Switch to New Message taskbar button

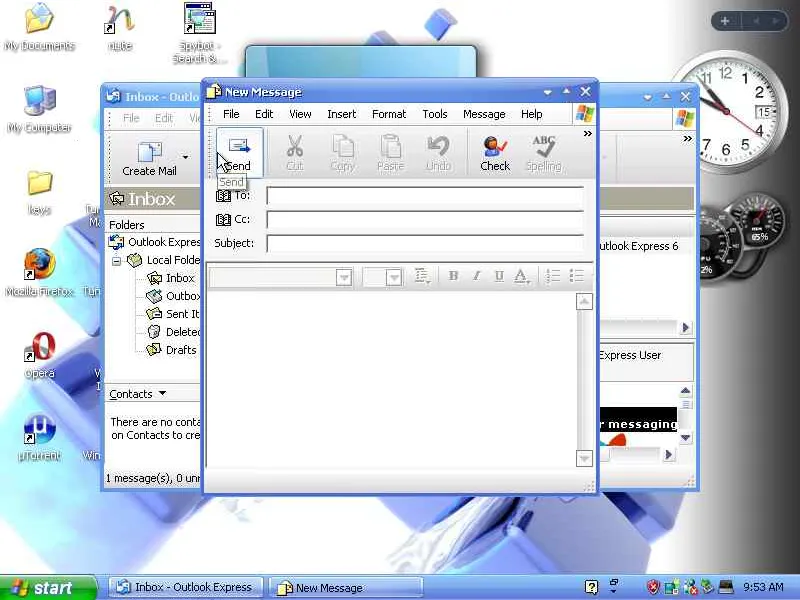346,588
